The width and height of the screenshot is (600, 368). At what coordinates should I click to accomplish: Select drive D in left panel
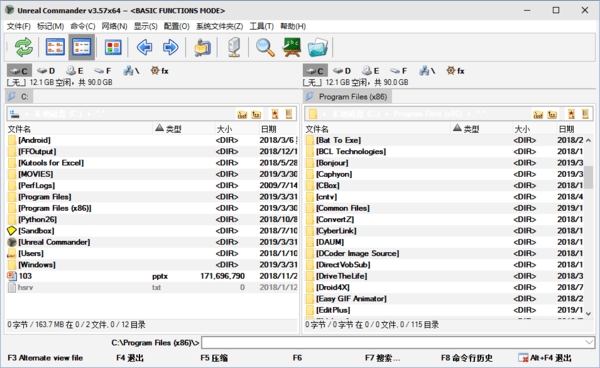46,71
